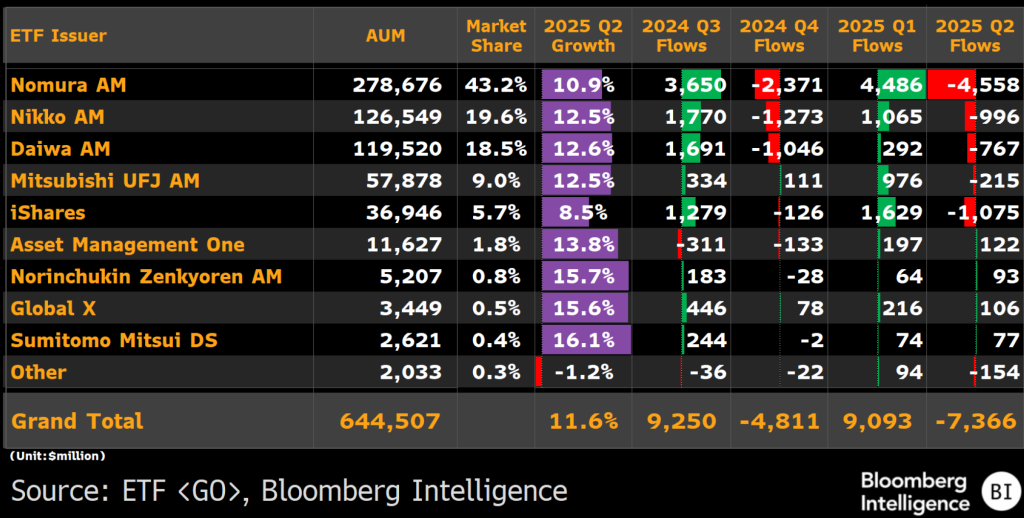Screen dimensions: 1024x518
Task: Click iShares 2025 Q2 flow -1,075
Action: pos(984,212)
